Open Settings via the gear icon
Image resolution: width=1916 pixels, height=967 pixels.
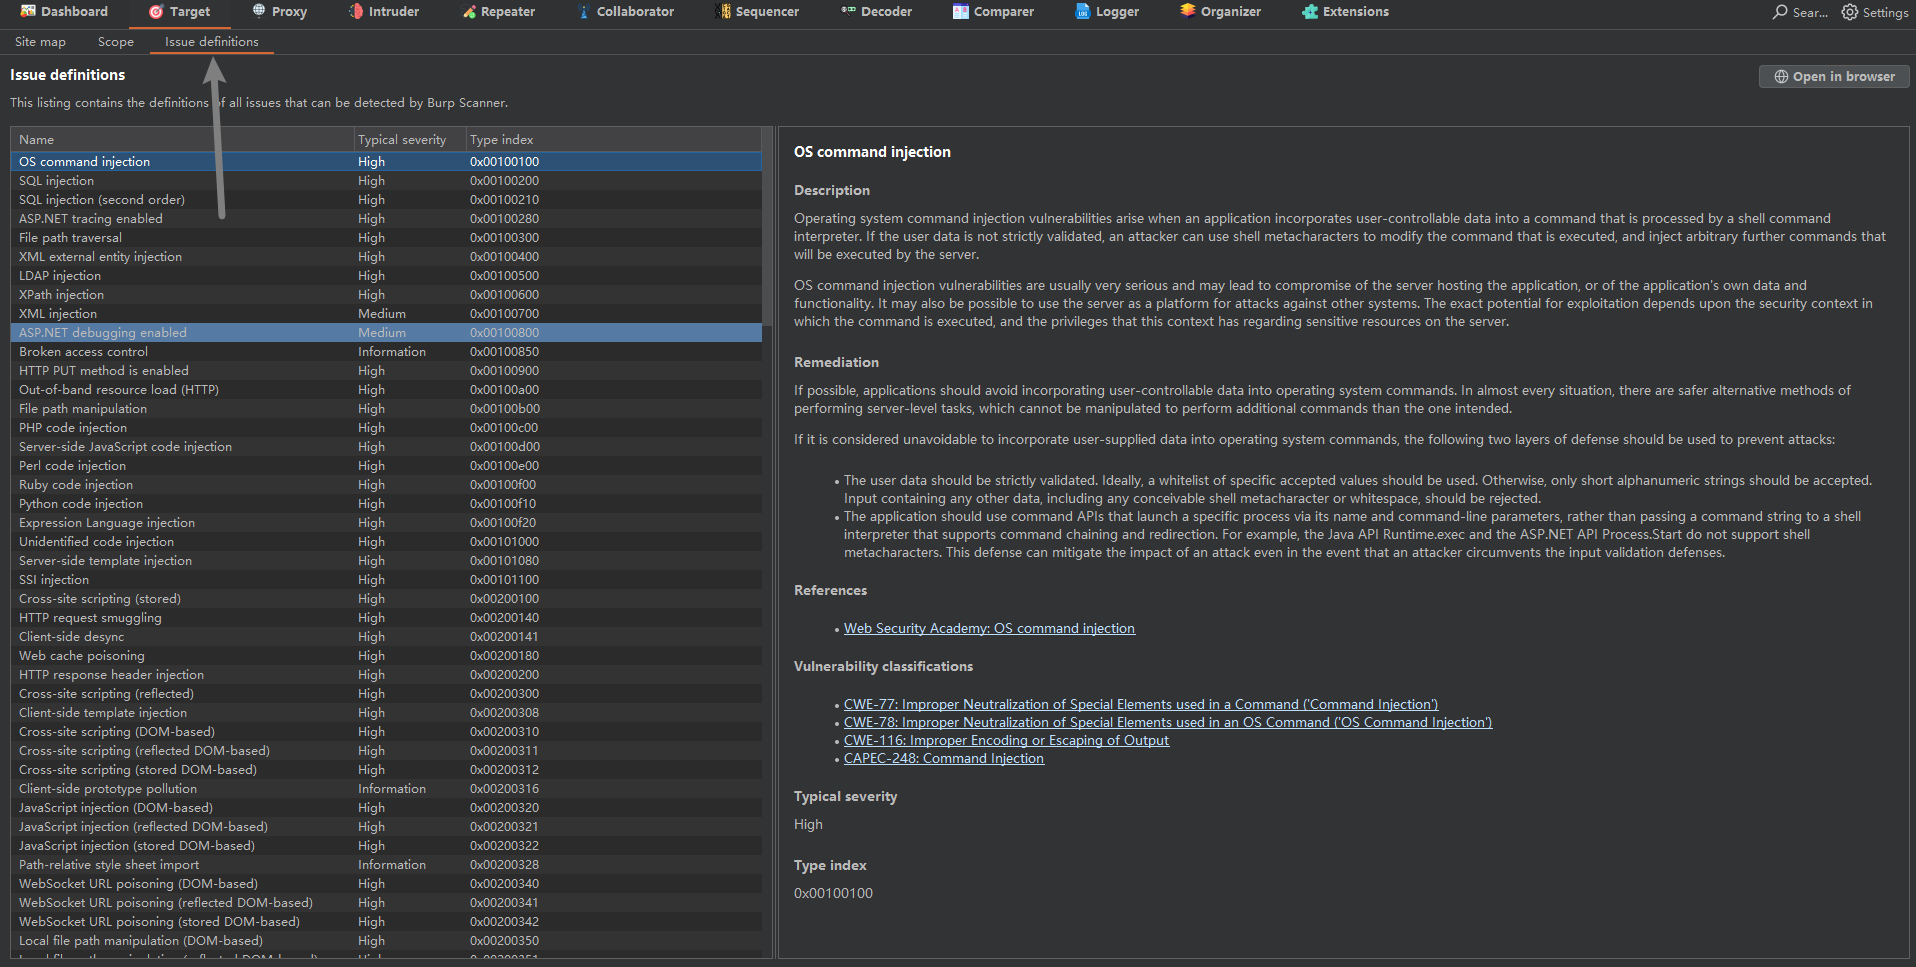click(1850, 12)
